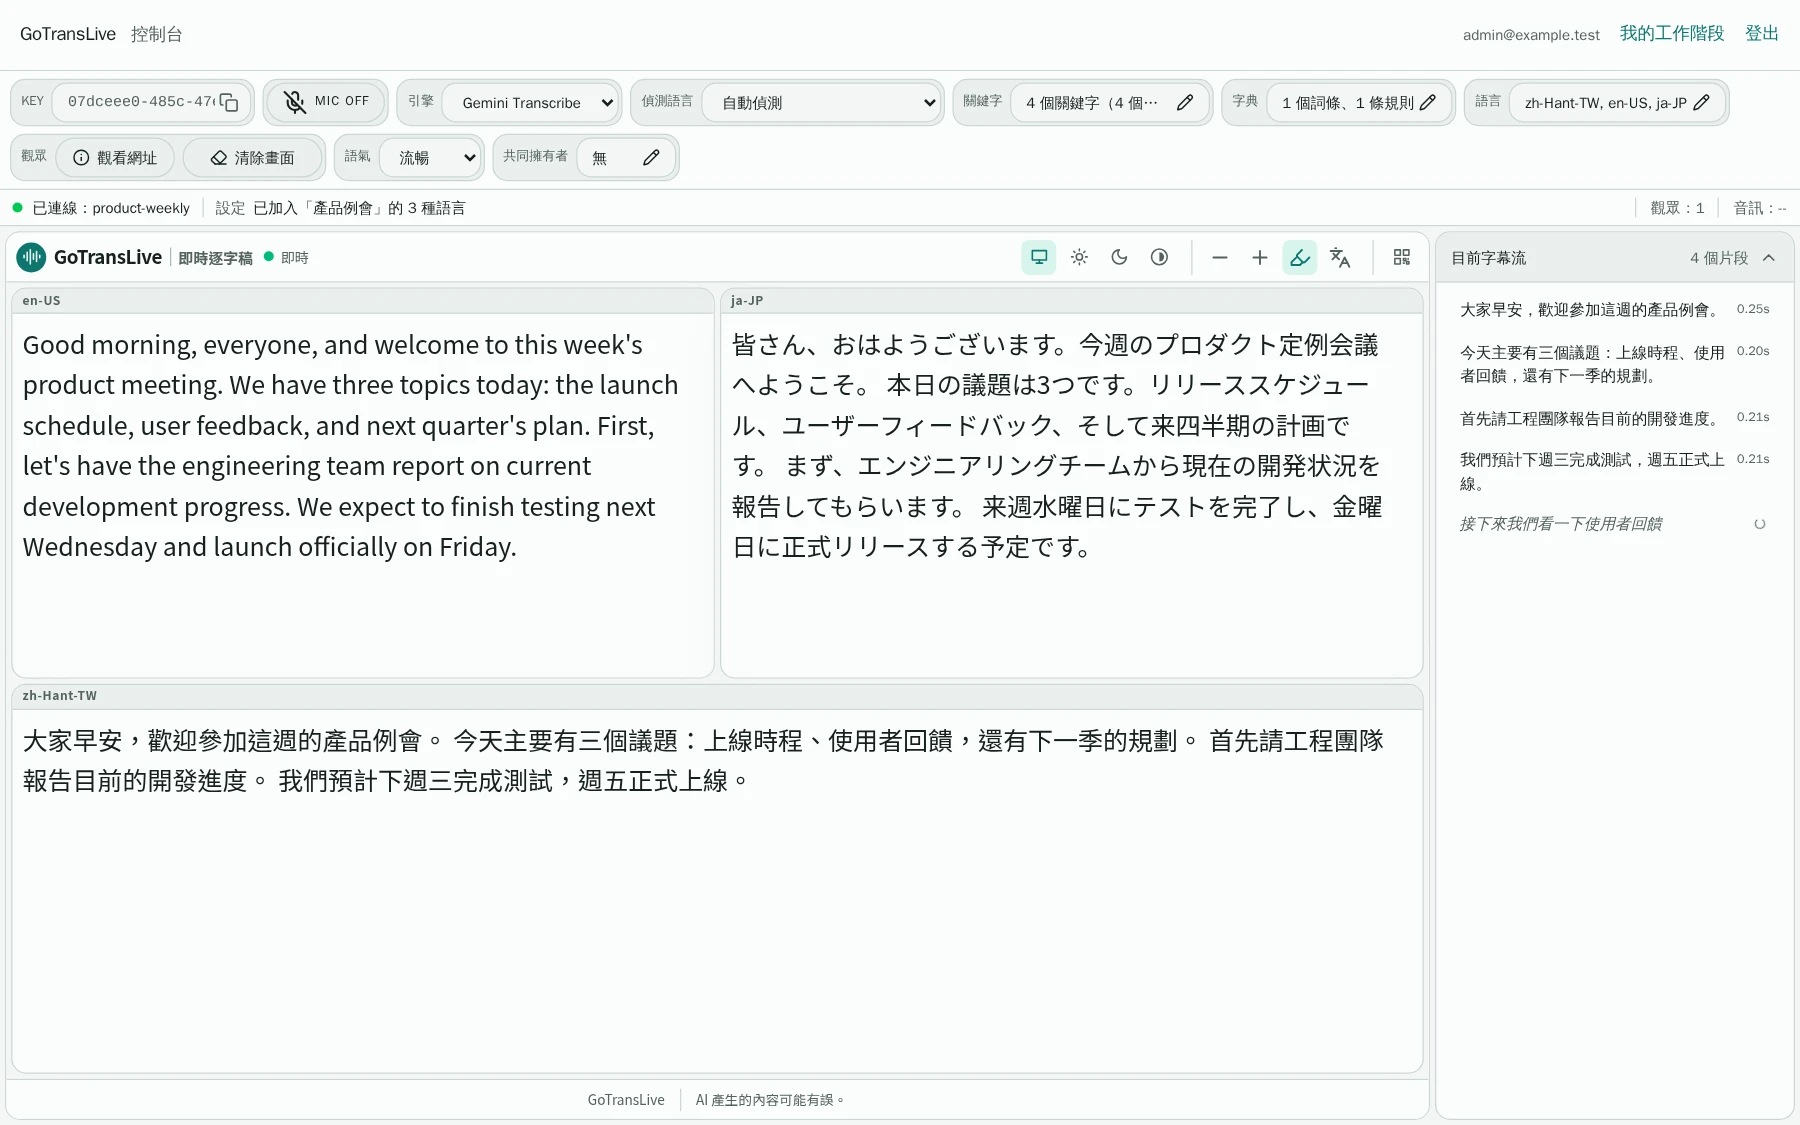1800x1125 pixels.
Task: Open the 流暢 tone dropdown
Action: tap(431, 157)
